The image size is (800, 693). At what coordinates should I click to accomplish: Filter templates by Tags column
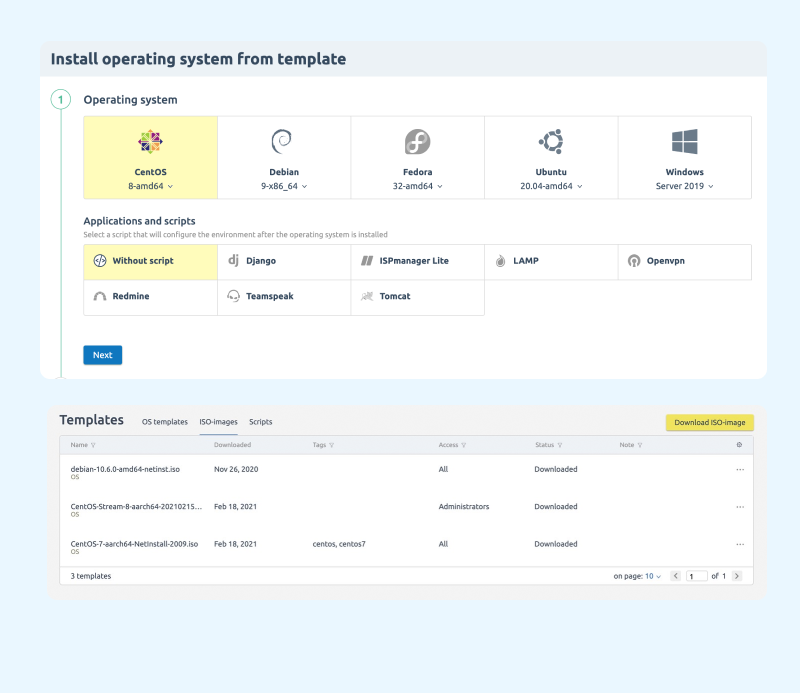(x=332, y=445)
